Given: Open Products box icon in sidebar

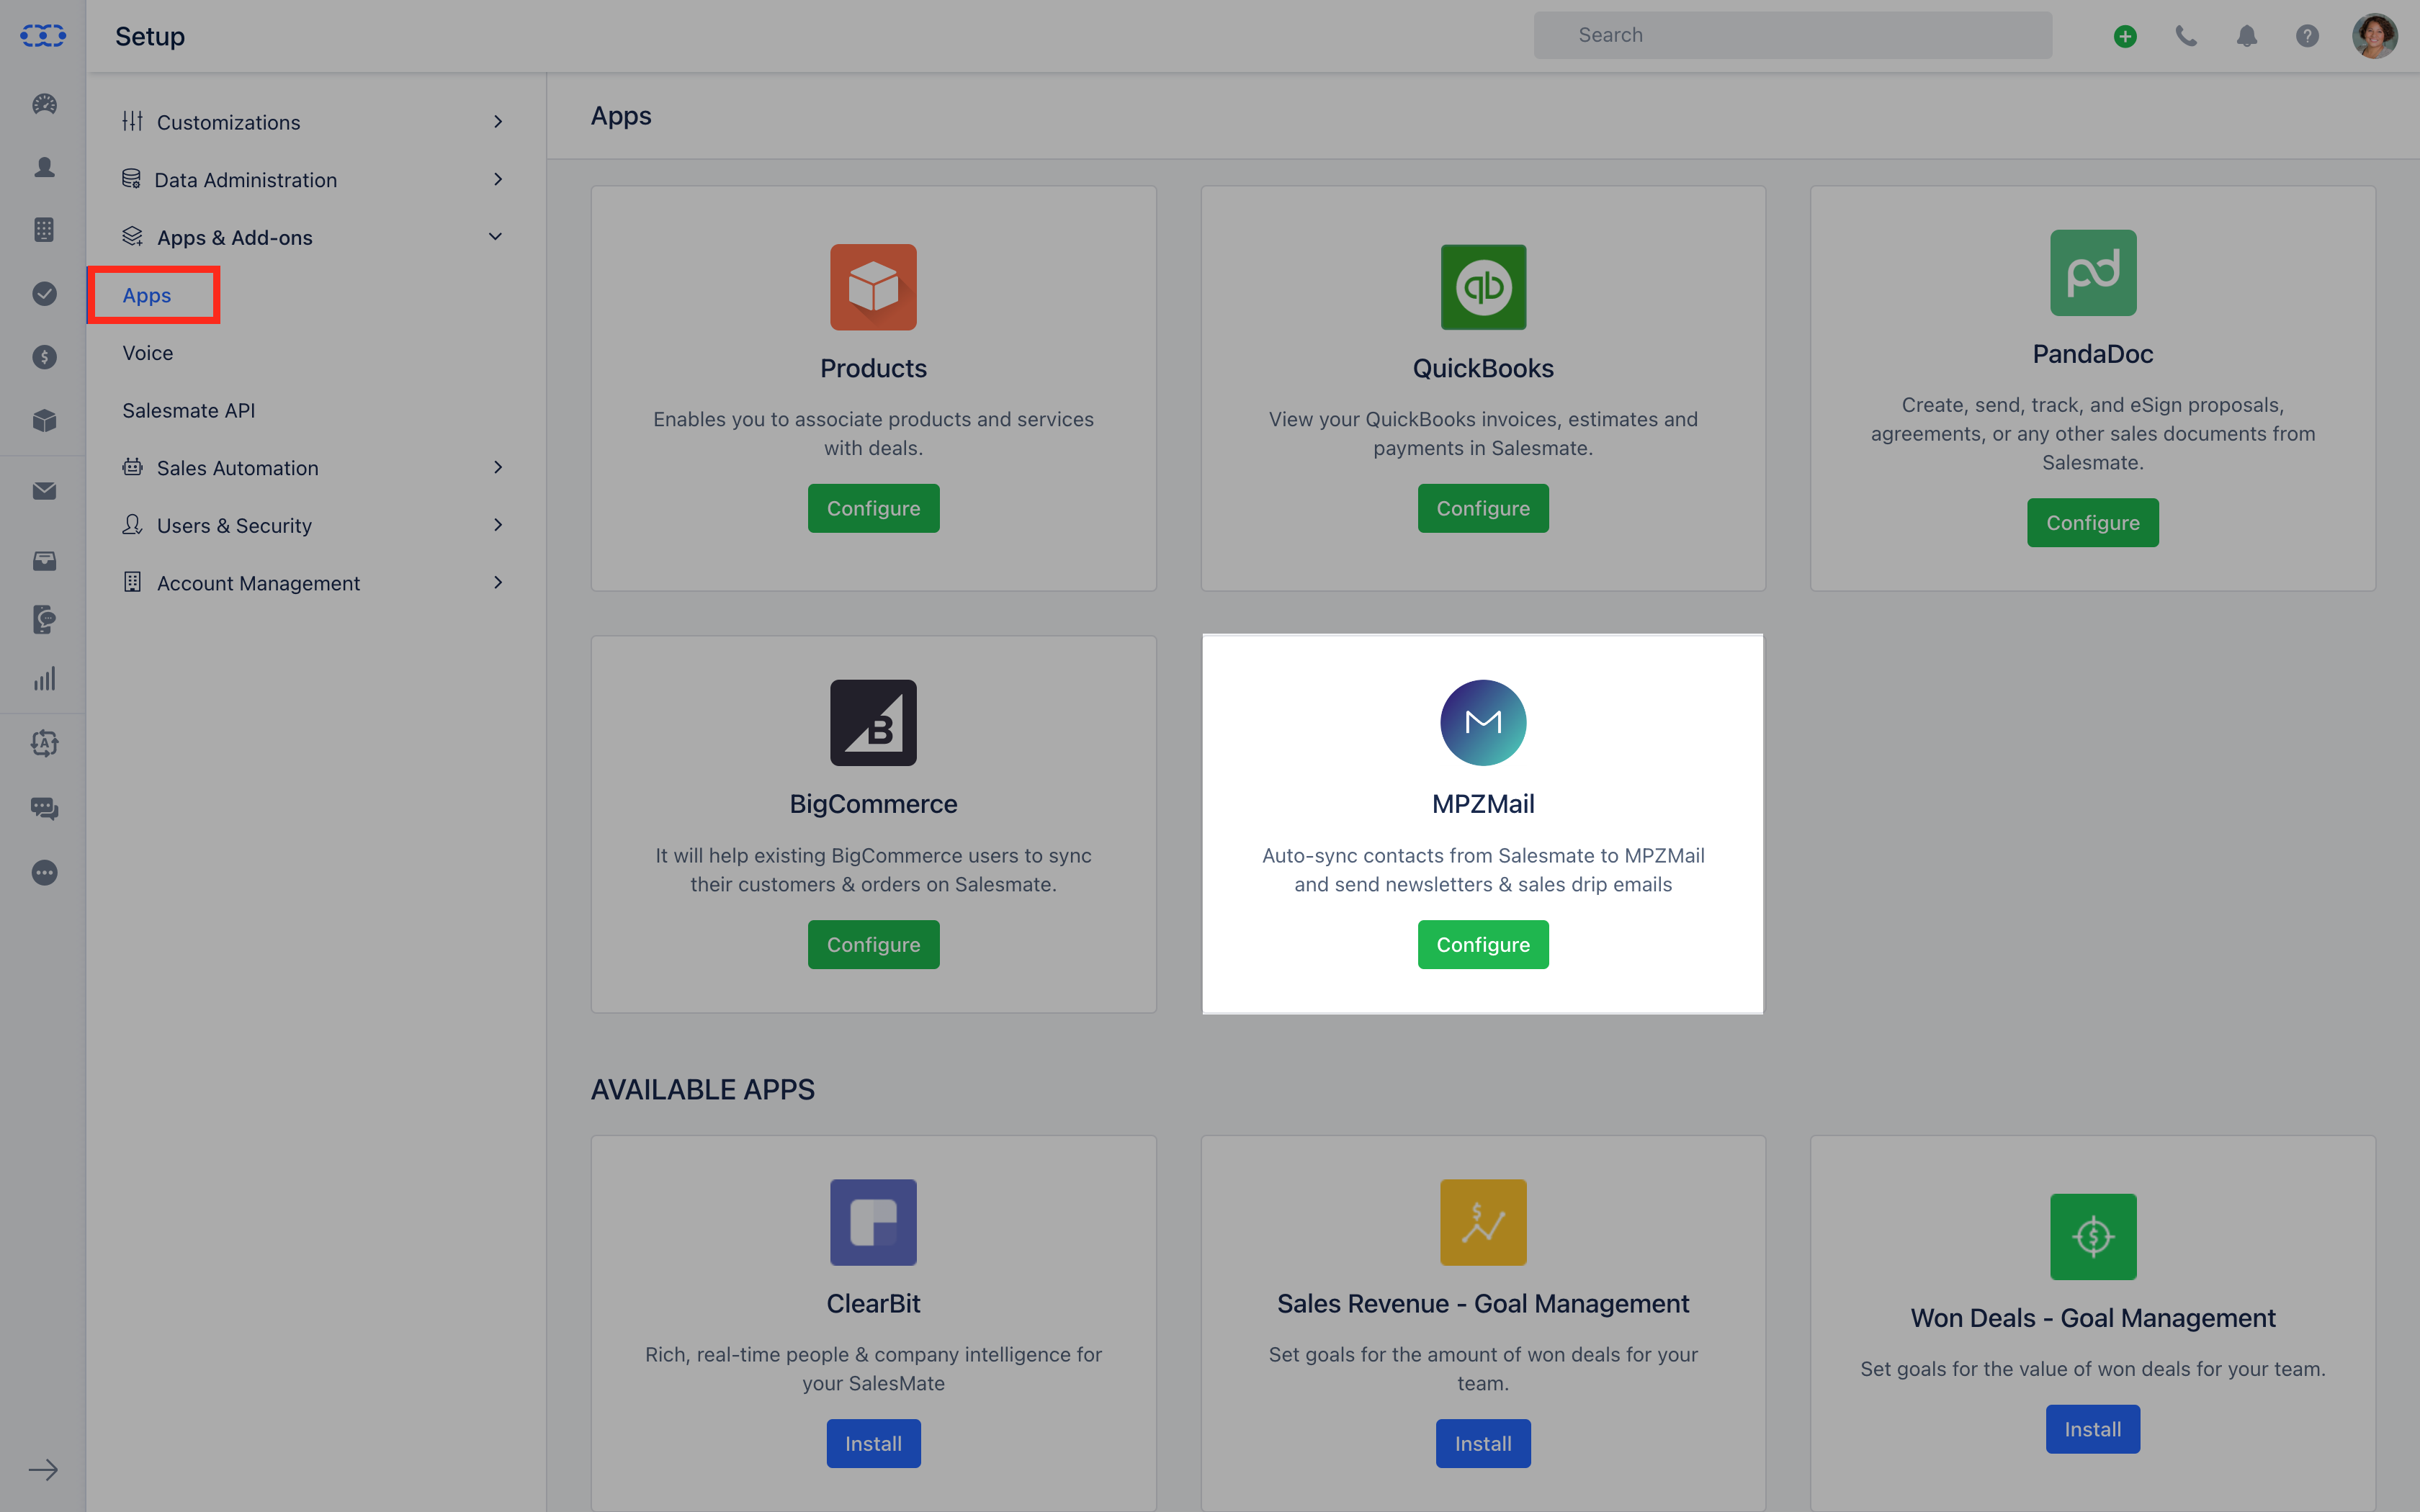Looking at the screenshot, I should tap(44, 421).
